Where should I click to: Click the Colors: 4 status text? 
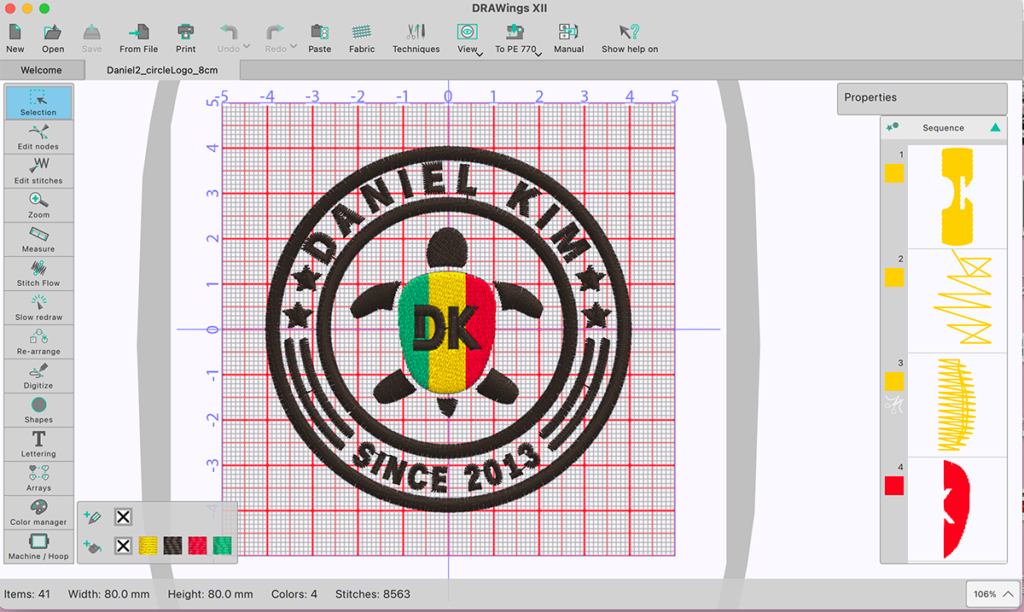tap(294, 594)
